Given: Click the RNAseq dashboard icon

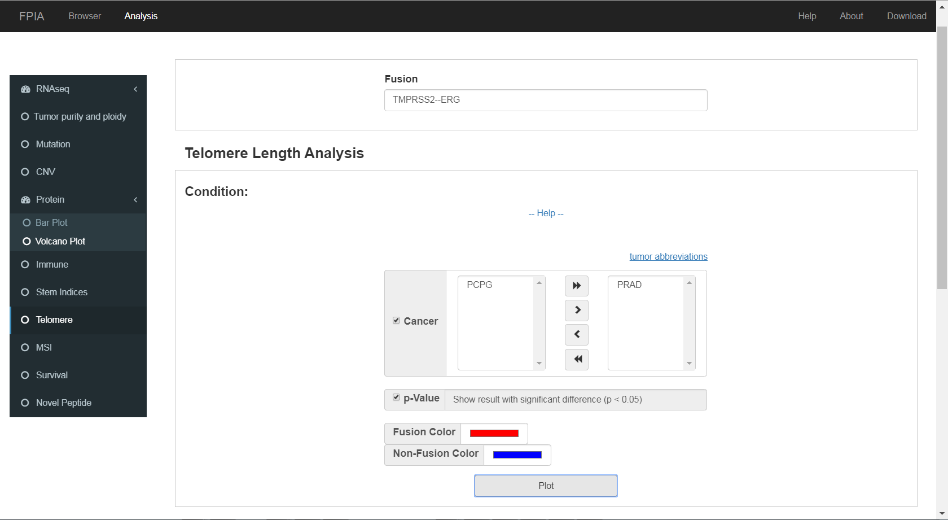Looking at the screenshot, I should pyautogui.click(x=25, y=89).
